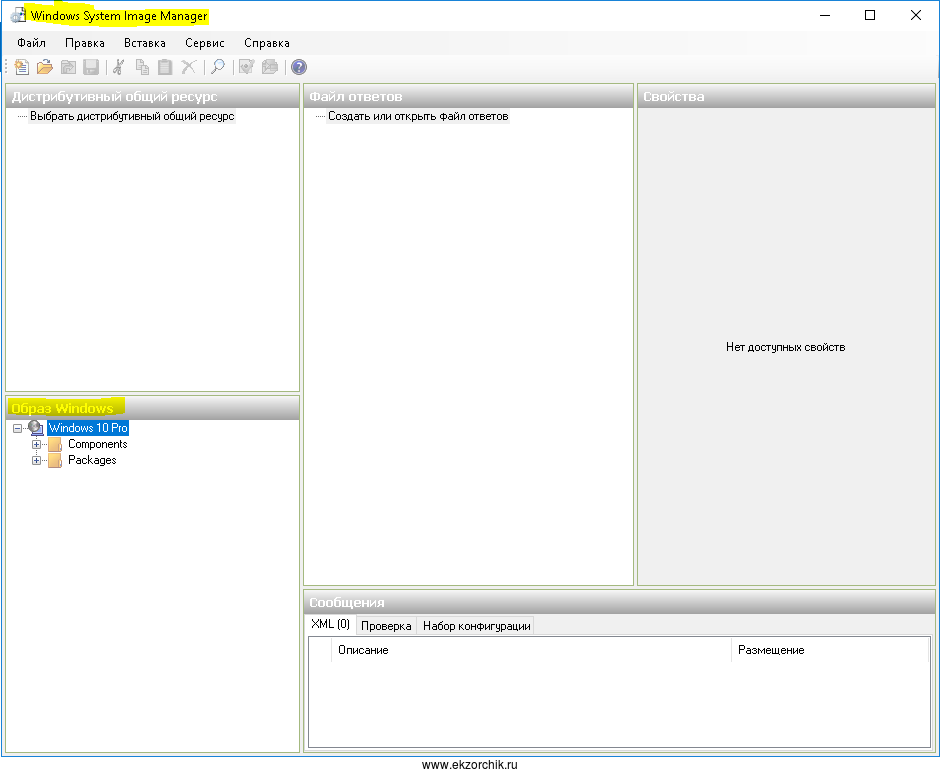Image resolution: width=940 pixels, height=773 pixels.
Task: Select the Components tree item
Action: (98, 444)
